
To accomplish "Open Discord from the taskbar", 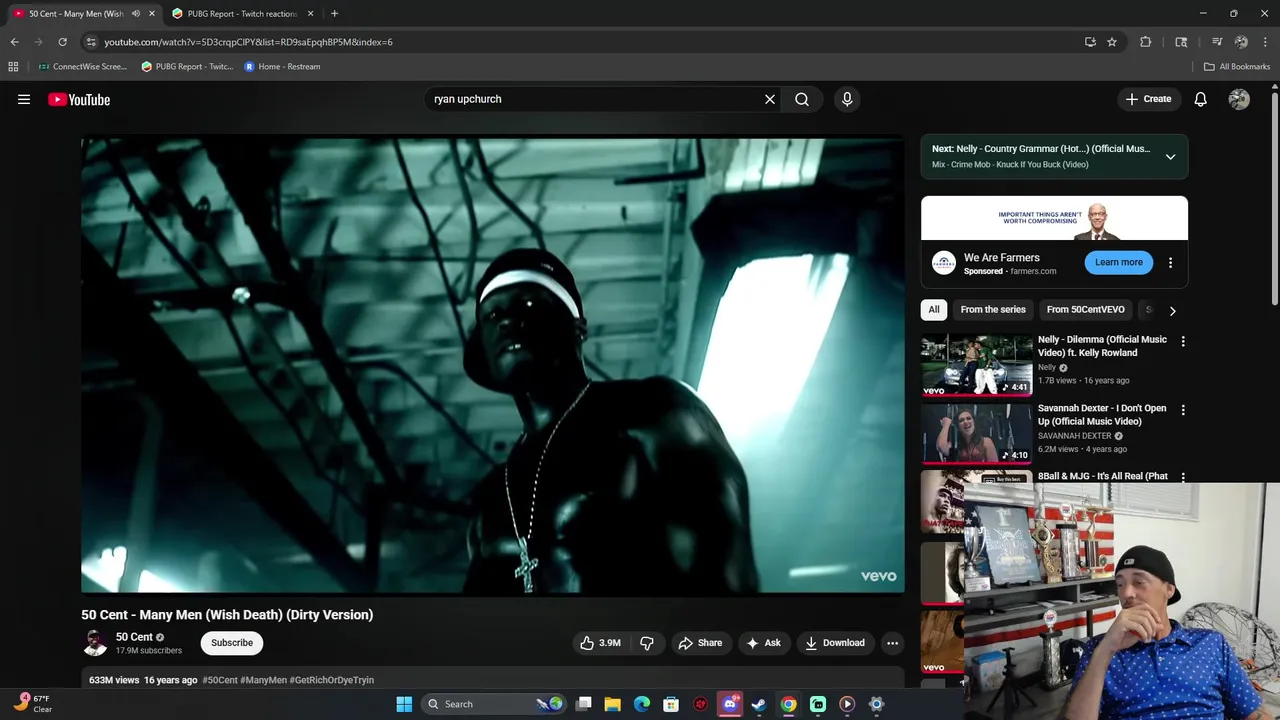I will click(730, 704).
